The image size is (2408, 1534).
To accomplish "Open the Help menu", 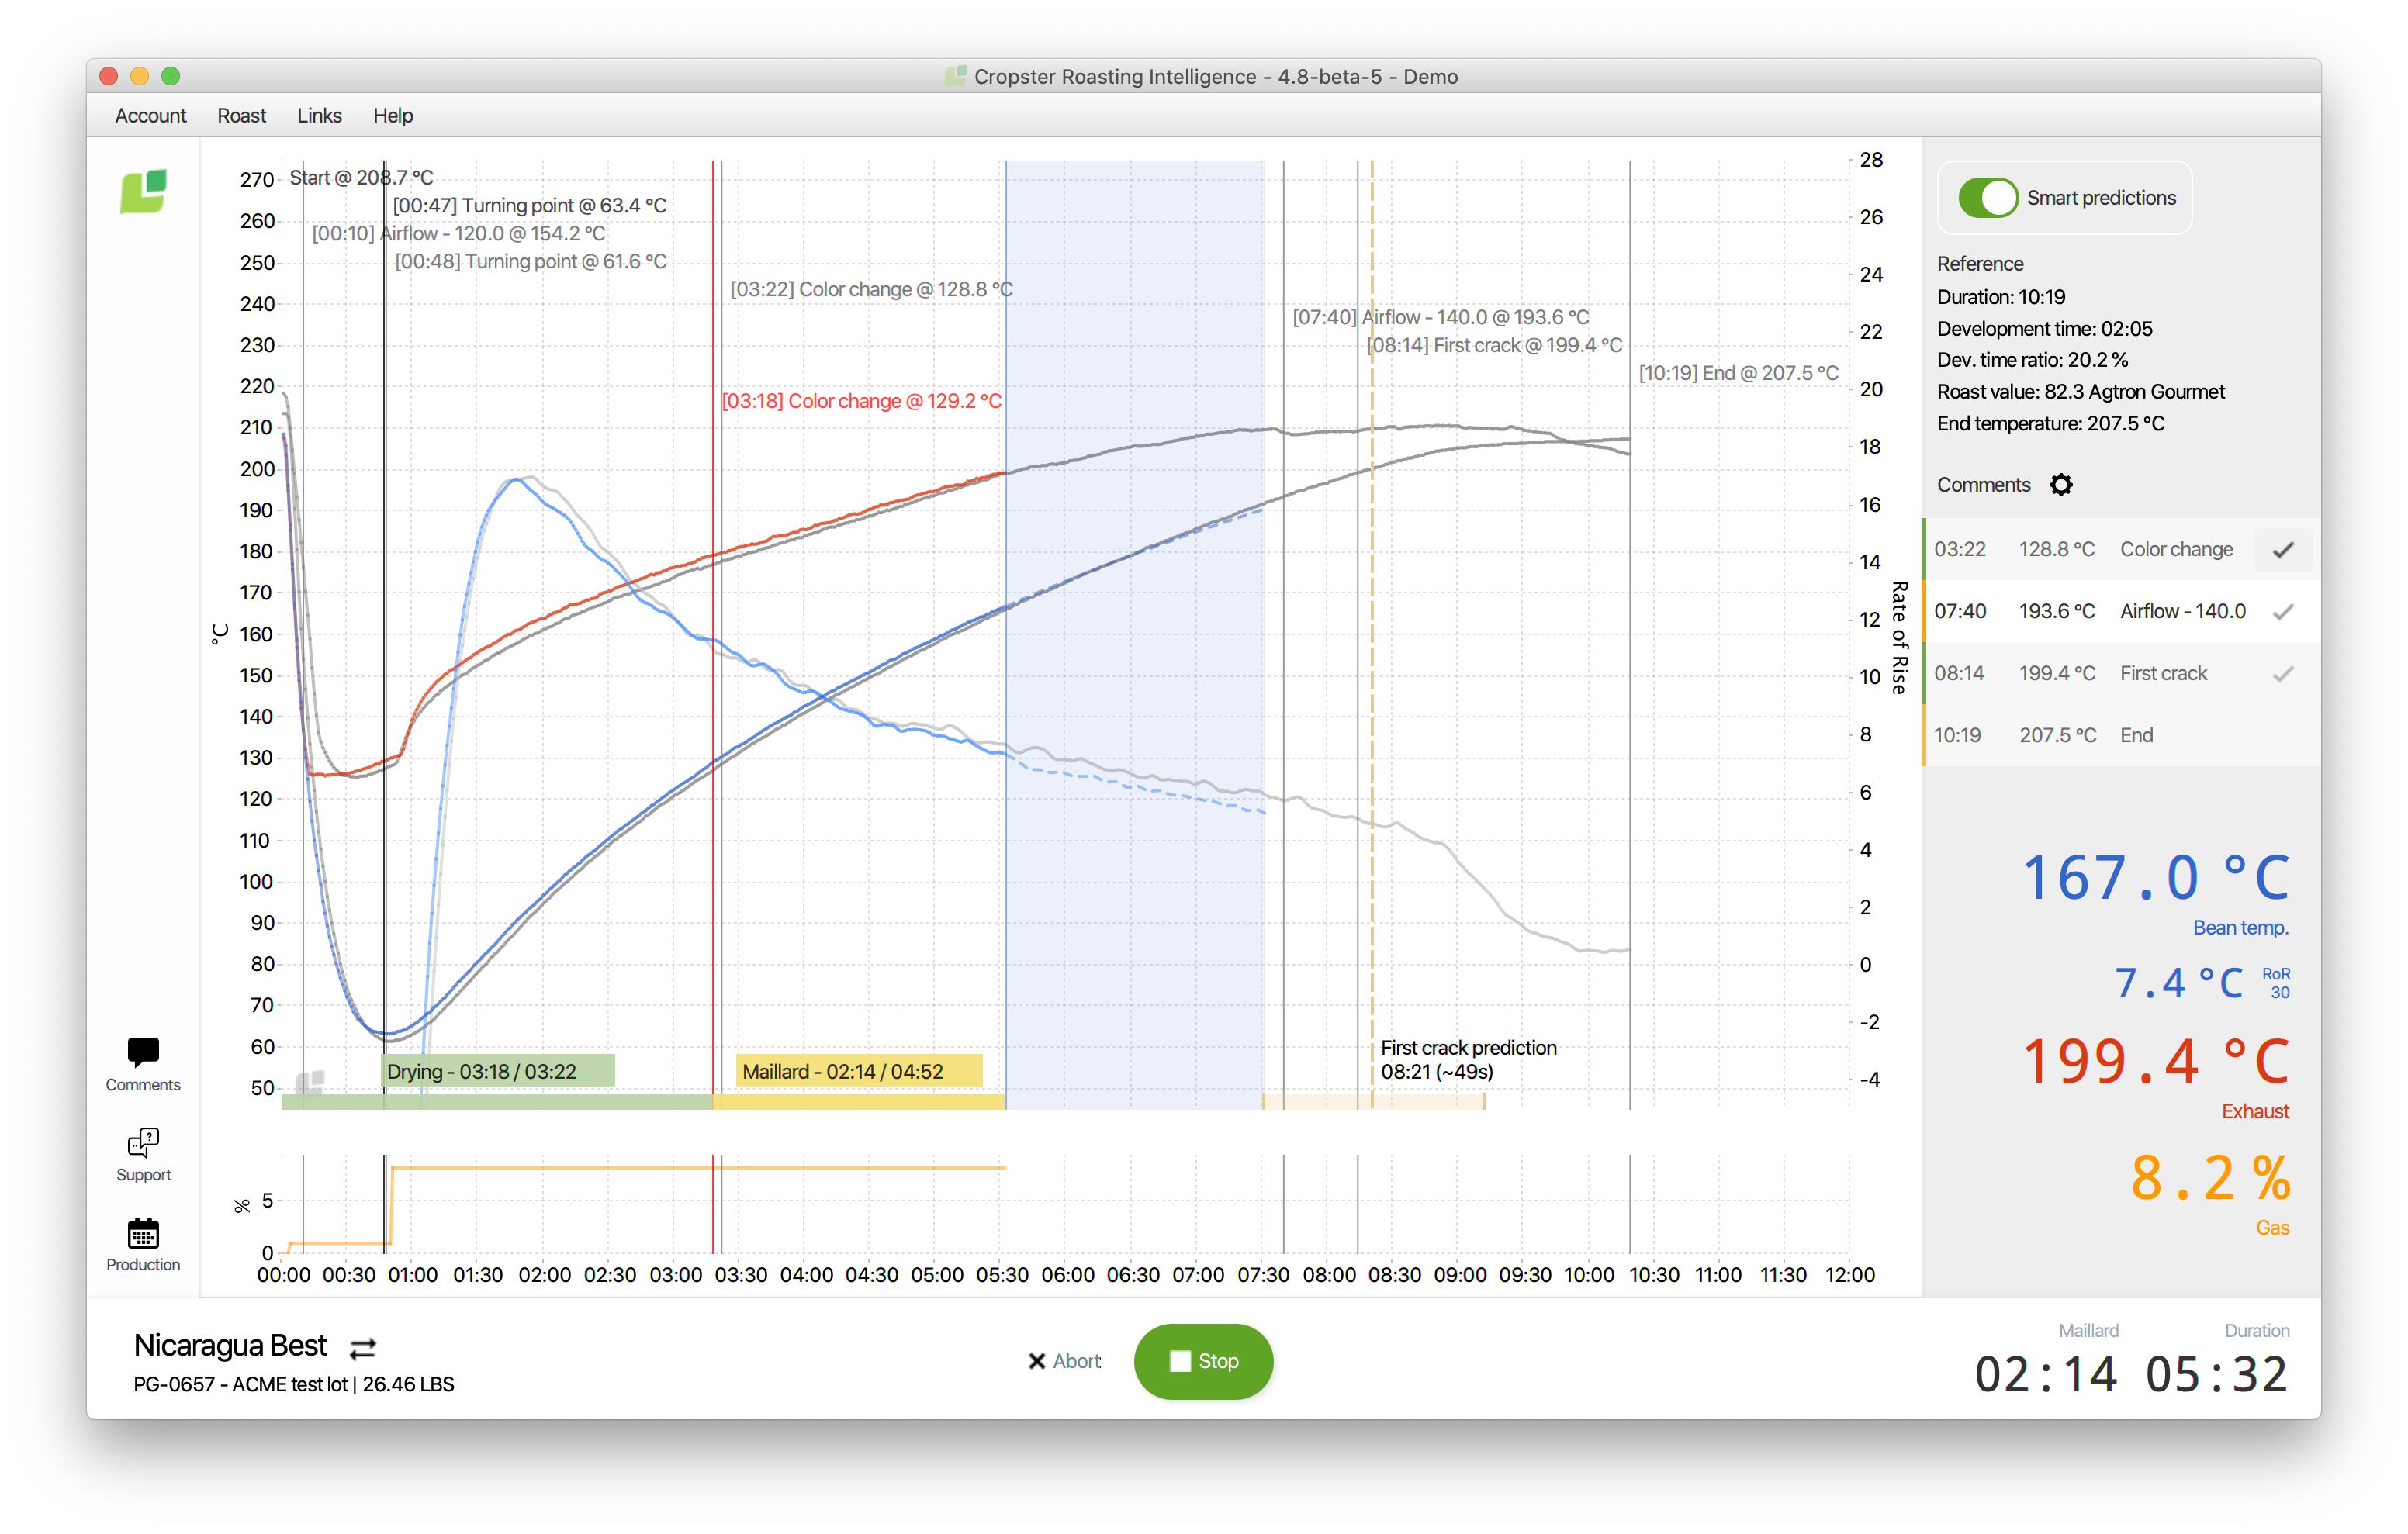I will (393, 116).
